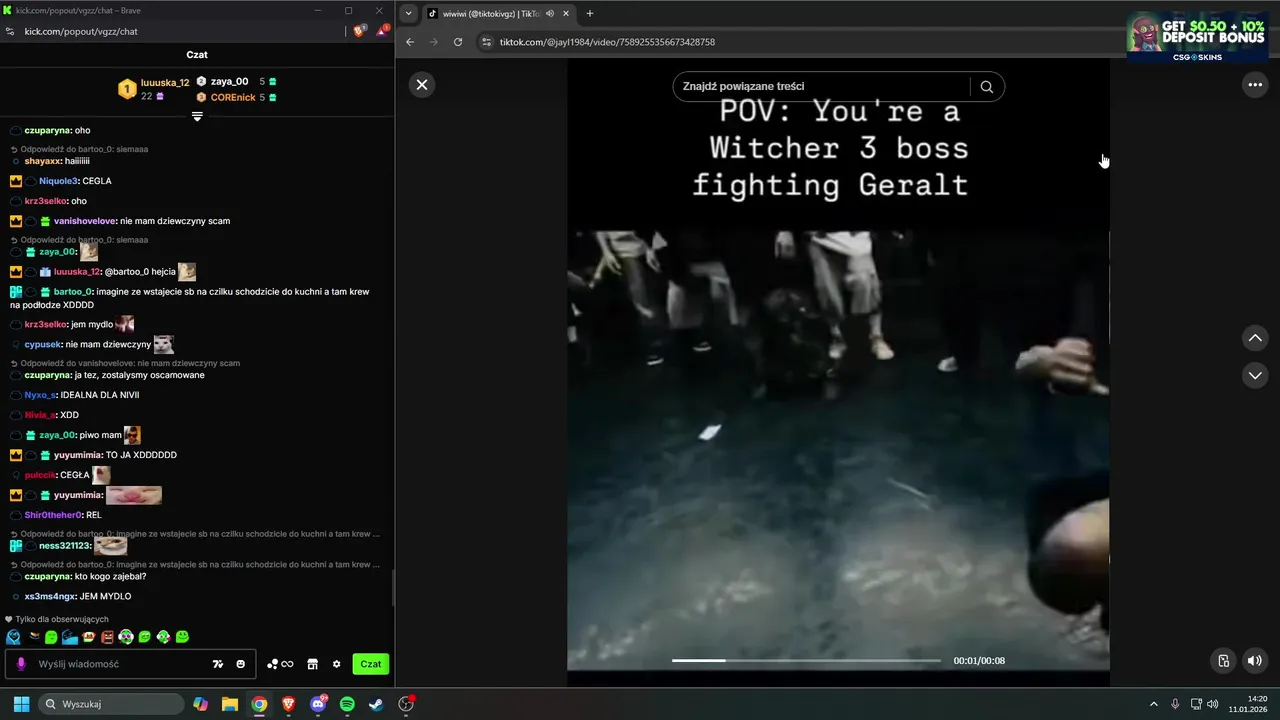Open chat settings gear icon
This screenshot has height=720, width=1280.
336,664
